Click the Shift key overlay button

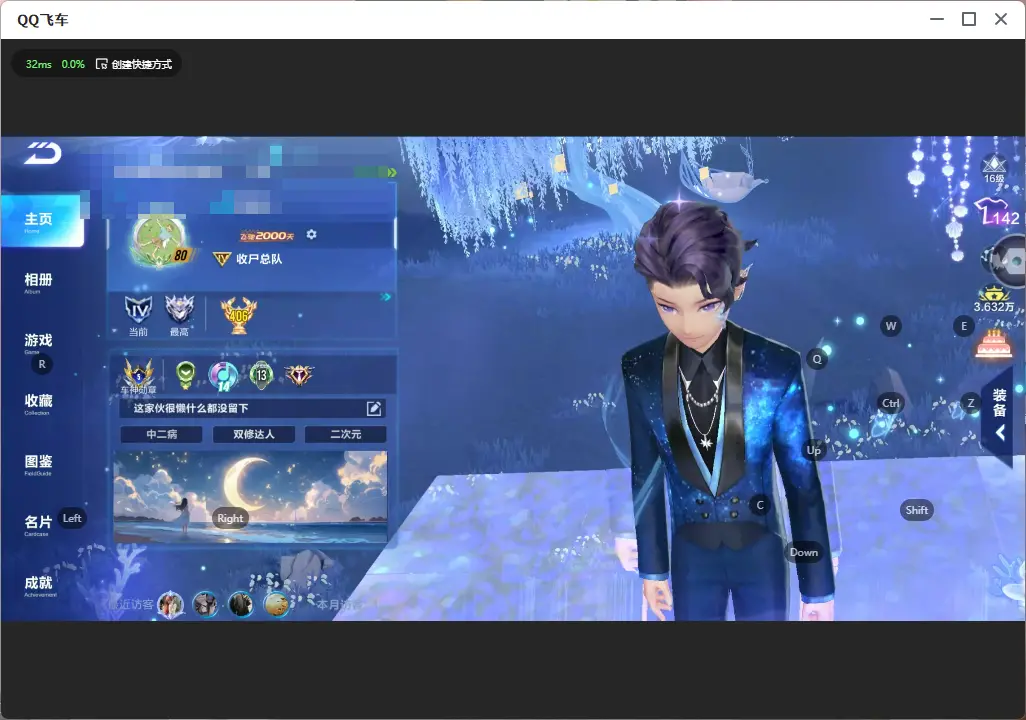pyautogui.click(x=917, y=510)
